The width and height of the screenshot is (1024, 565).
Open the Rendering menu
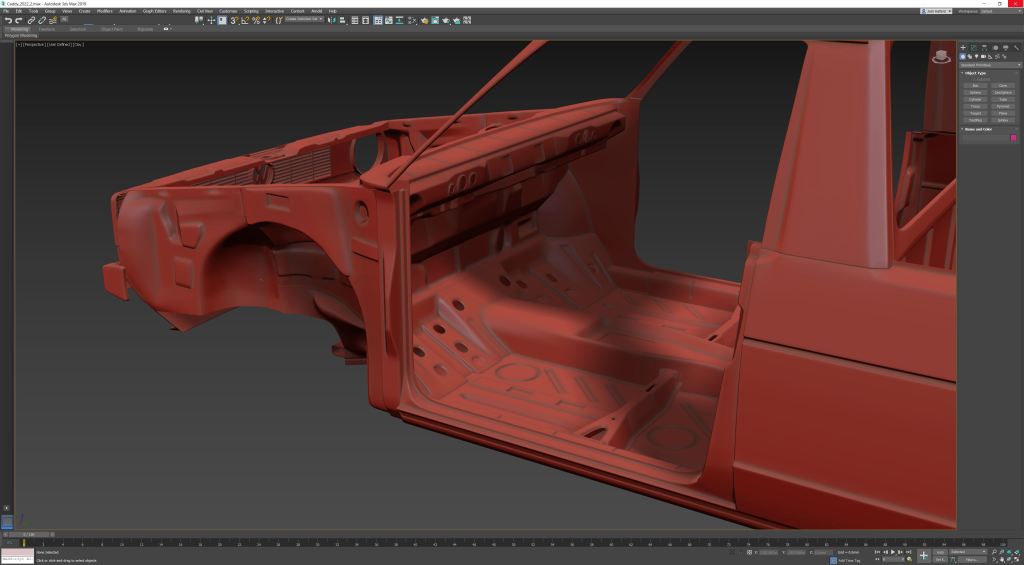click(x=181, y=11)
